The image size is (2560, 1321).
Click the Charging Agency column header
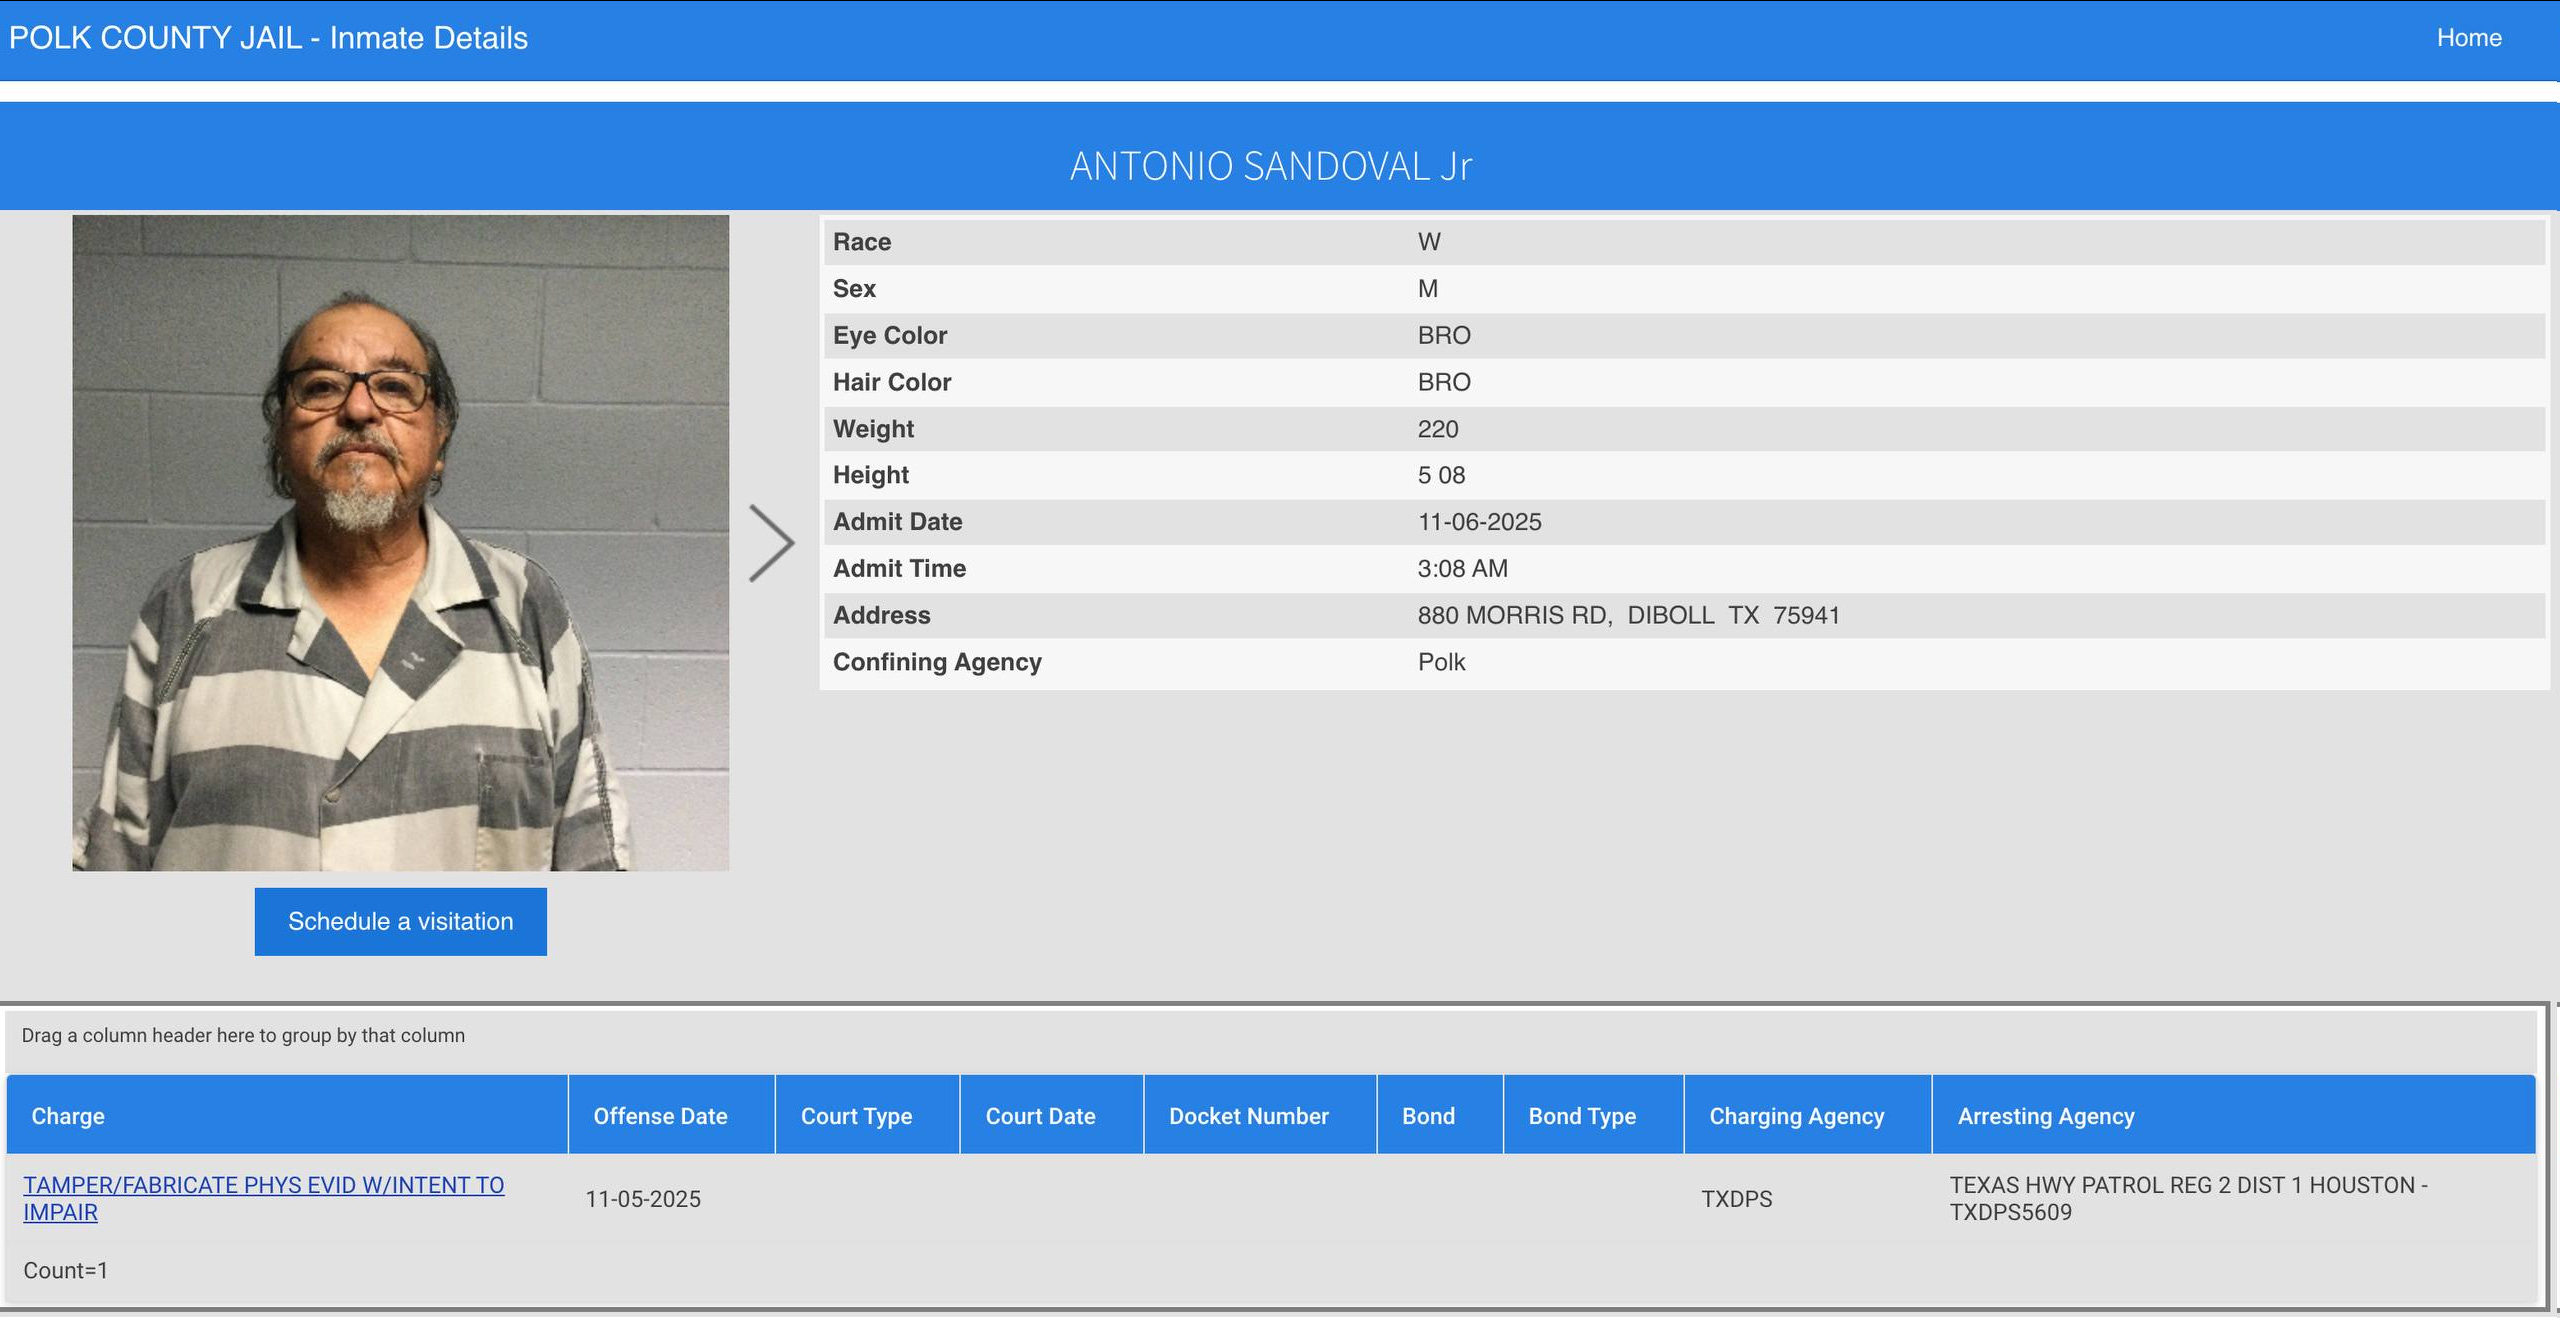point(1796,1116)
